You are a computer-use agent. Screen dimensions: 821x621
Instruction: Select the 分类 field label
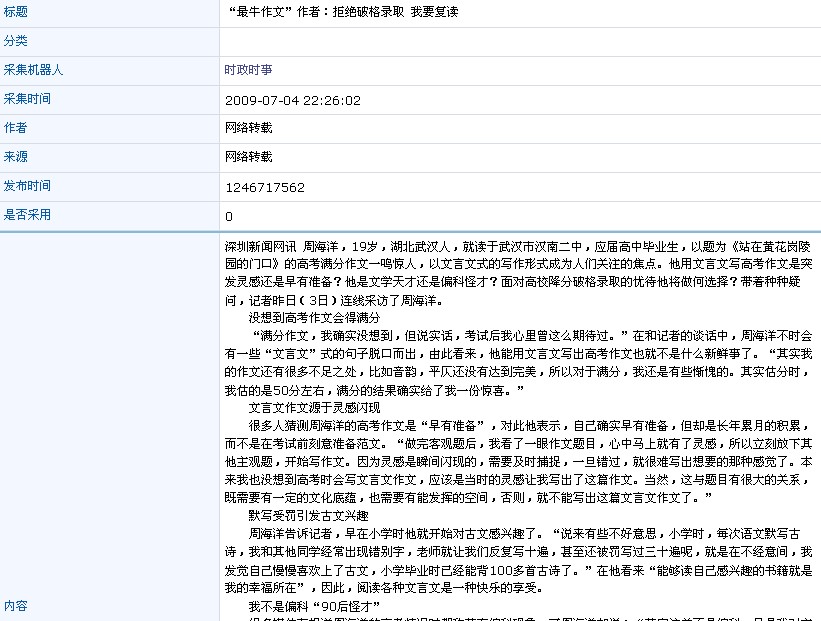pos(15,41)
